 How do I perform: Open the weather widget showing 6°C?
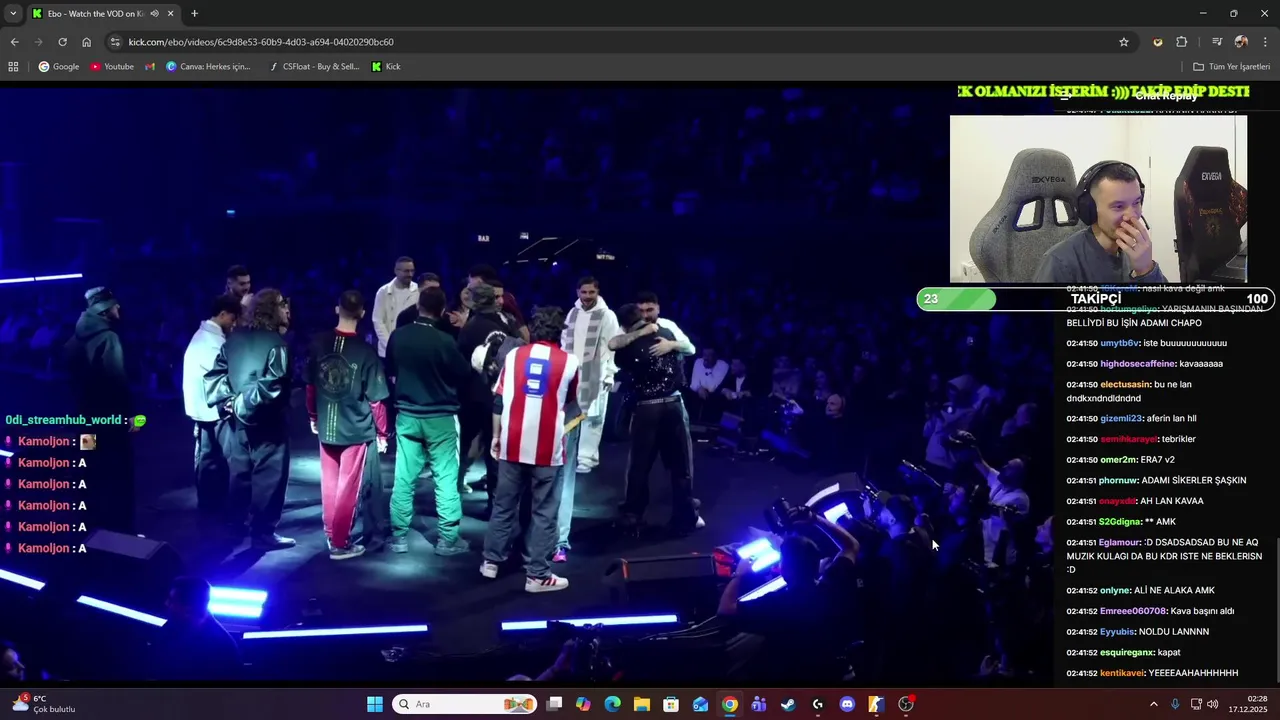[44, 704]
